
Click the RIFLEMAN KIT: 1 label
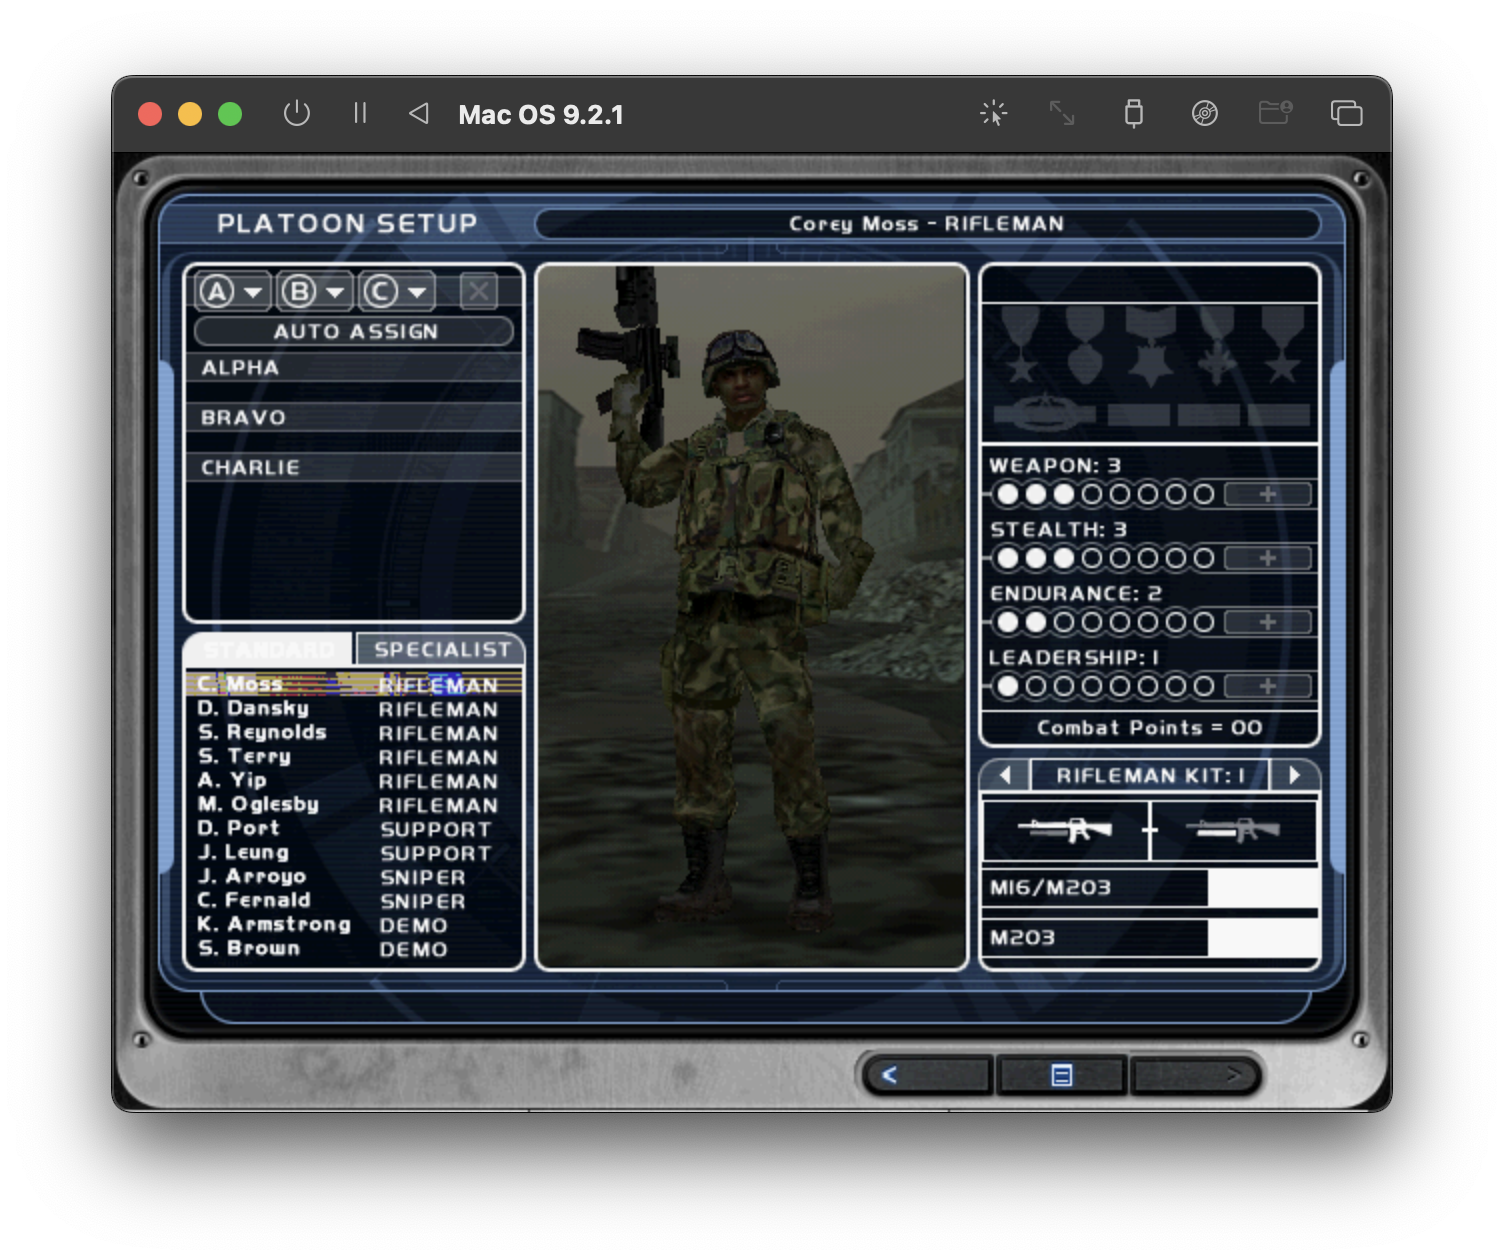coord(1150,775)
